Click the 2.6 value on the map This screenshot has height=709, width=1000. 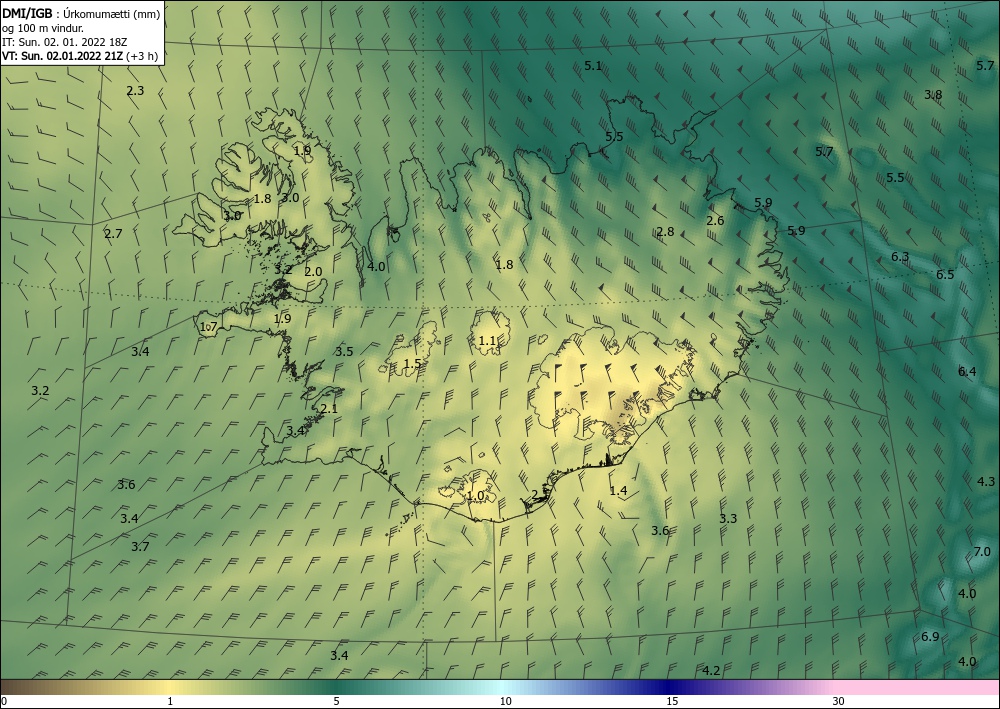coord(715,221)
